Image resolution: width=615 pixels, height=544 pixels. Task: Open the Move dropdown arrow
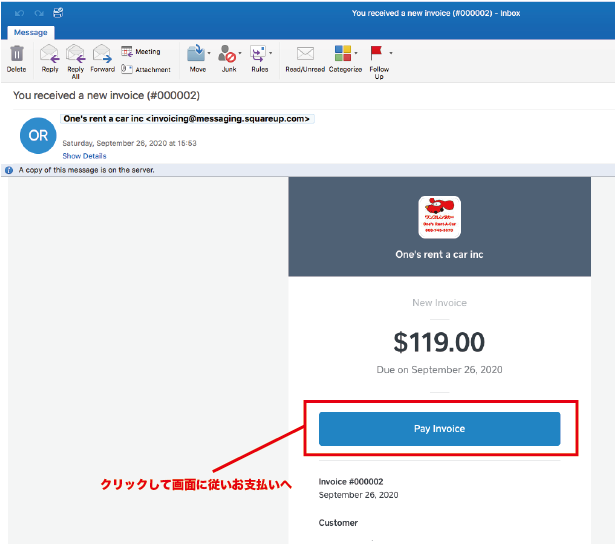[210, 52]
